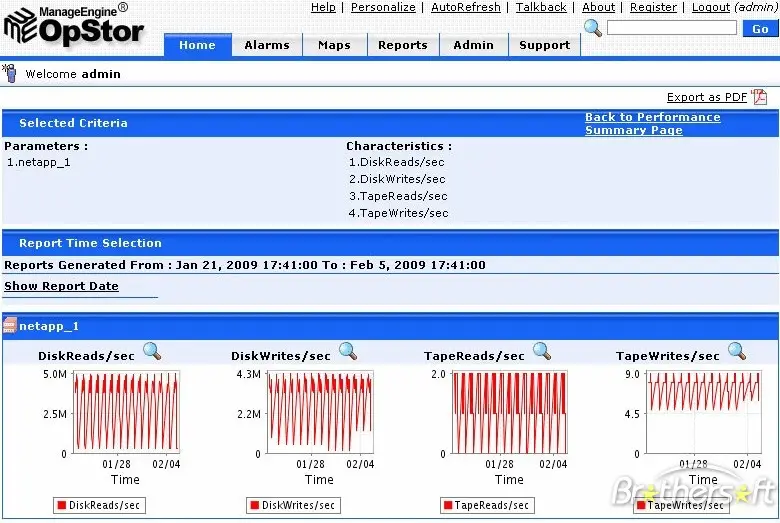
Task: Click the TapeReads/sec chart thumbnail
Action: click(509, 412)
